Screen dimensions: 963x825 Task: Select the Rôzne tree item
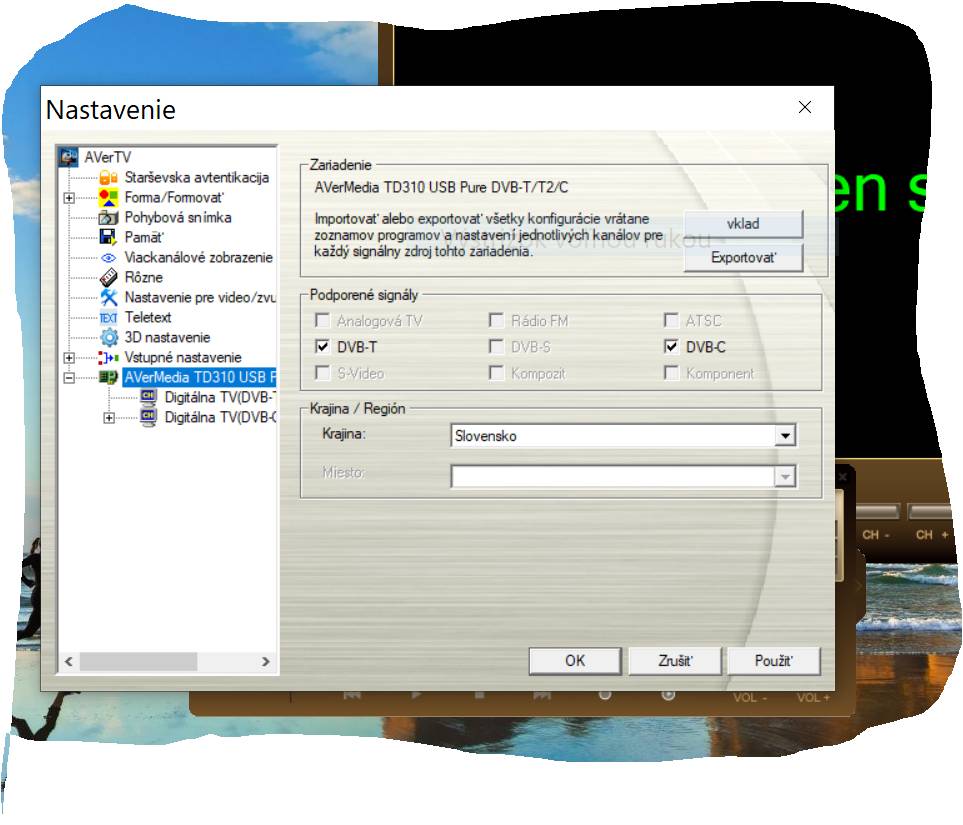144,278
